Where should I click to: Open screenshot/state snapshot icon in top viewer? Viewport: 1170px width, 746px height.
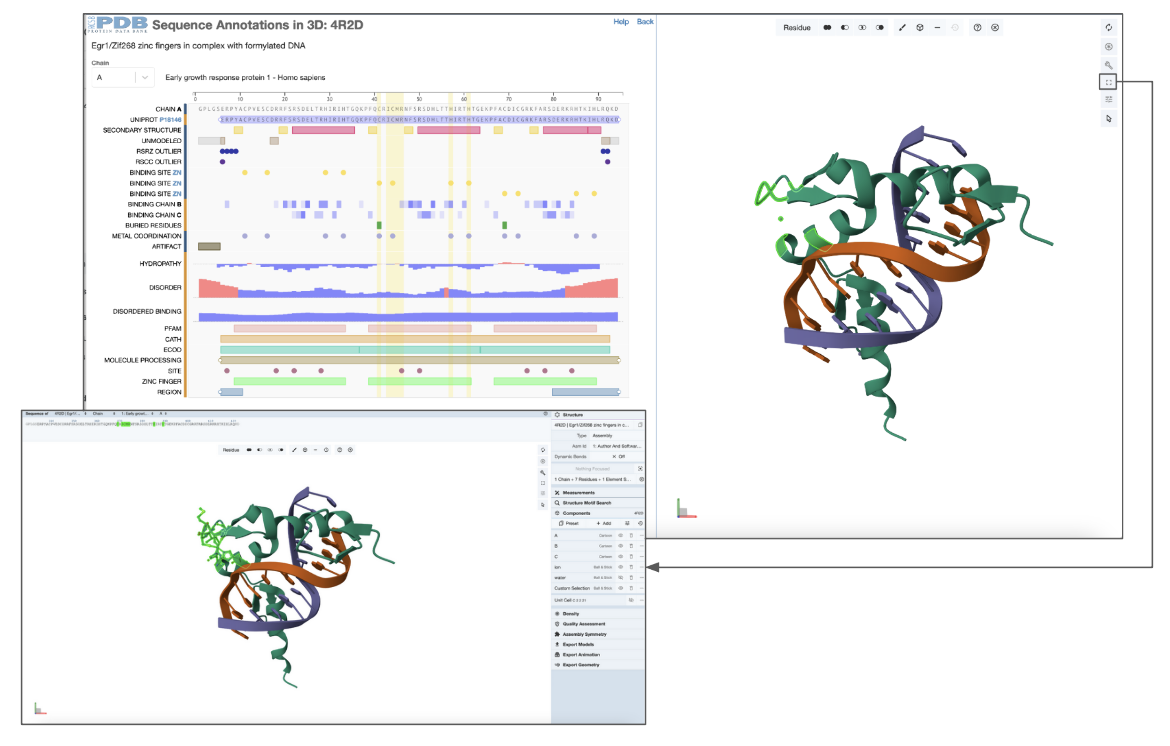point(1108,46)
